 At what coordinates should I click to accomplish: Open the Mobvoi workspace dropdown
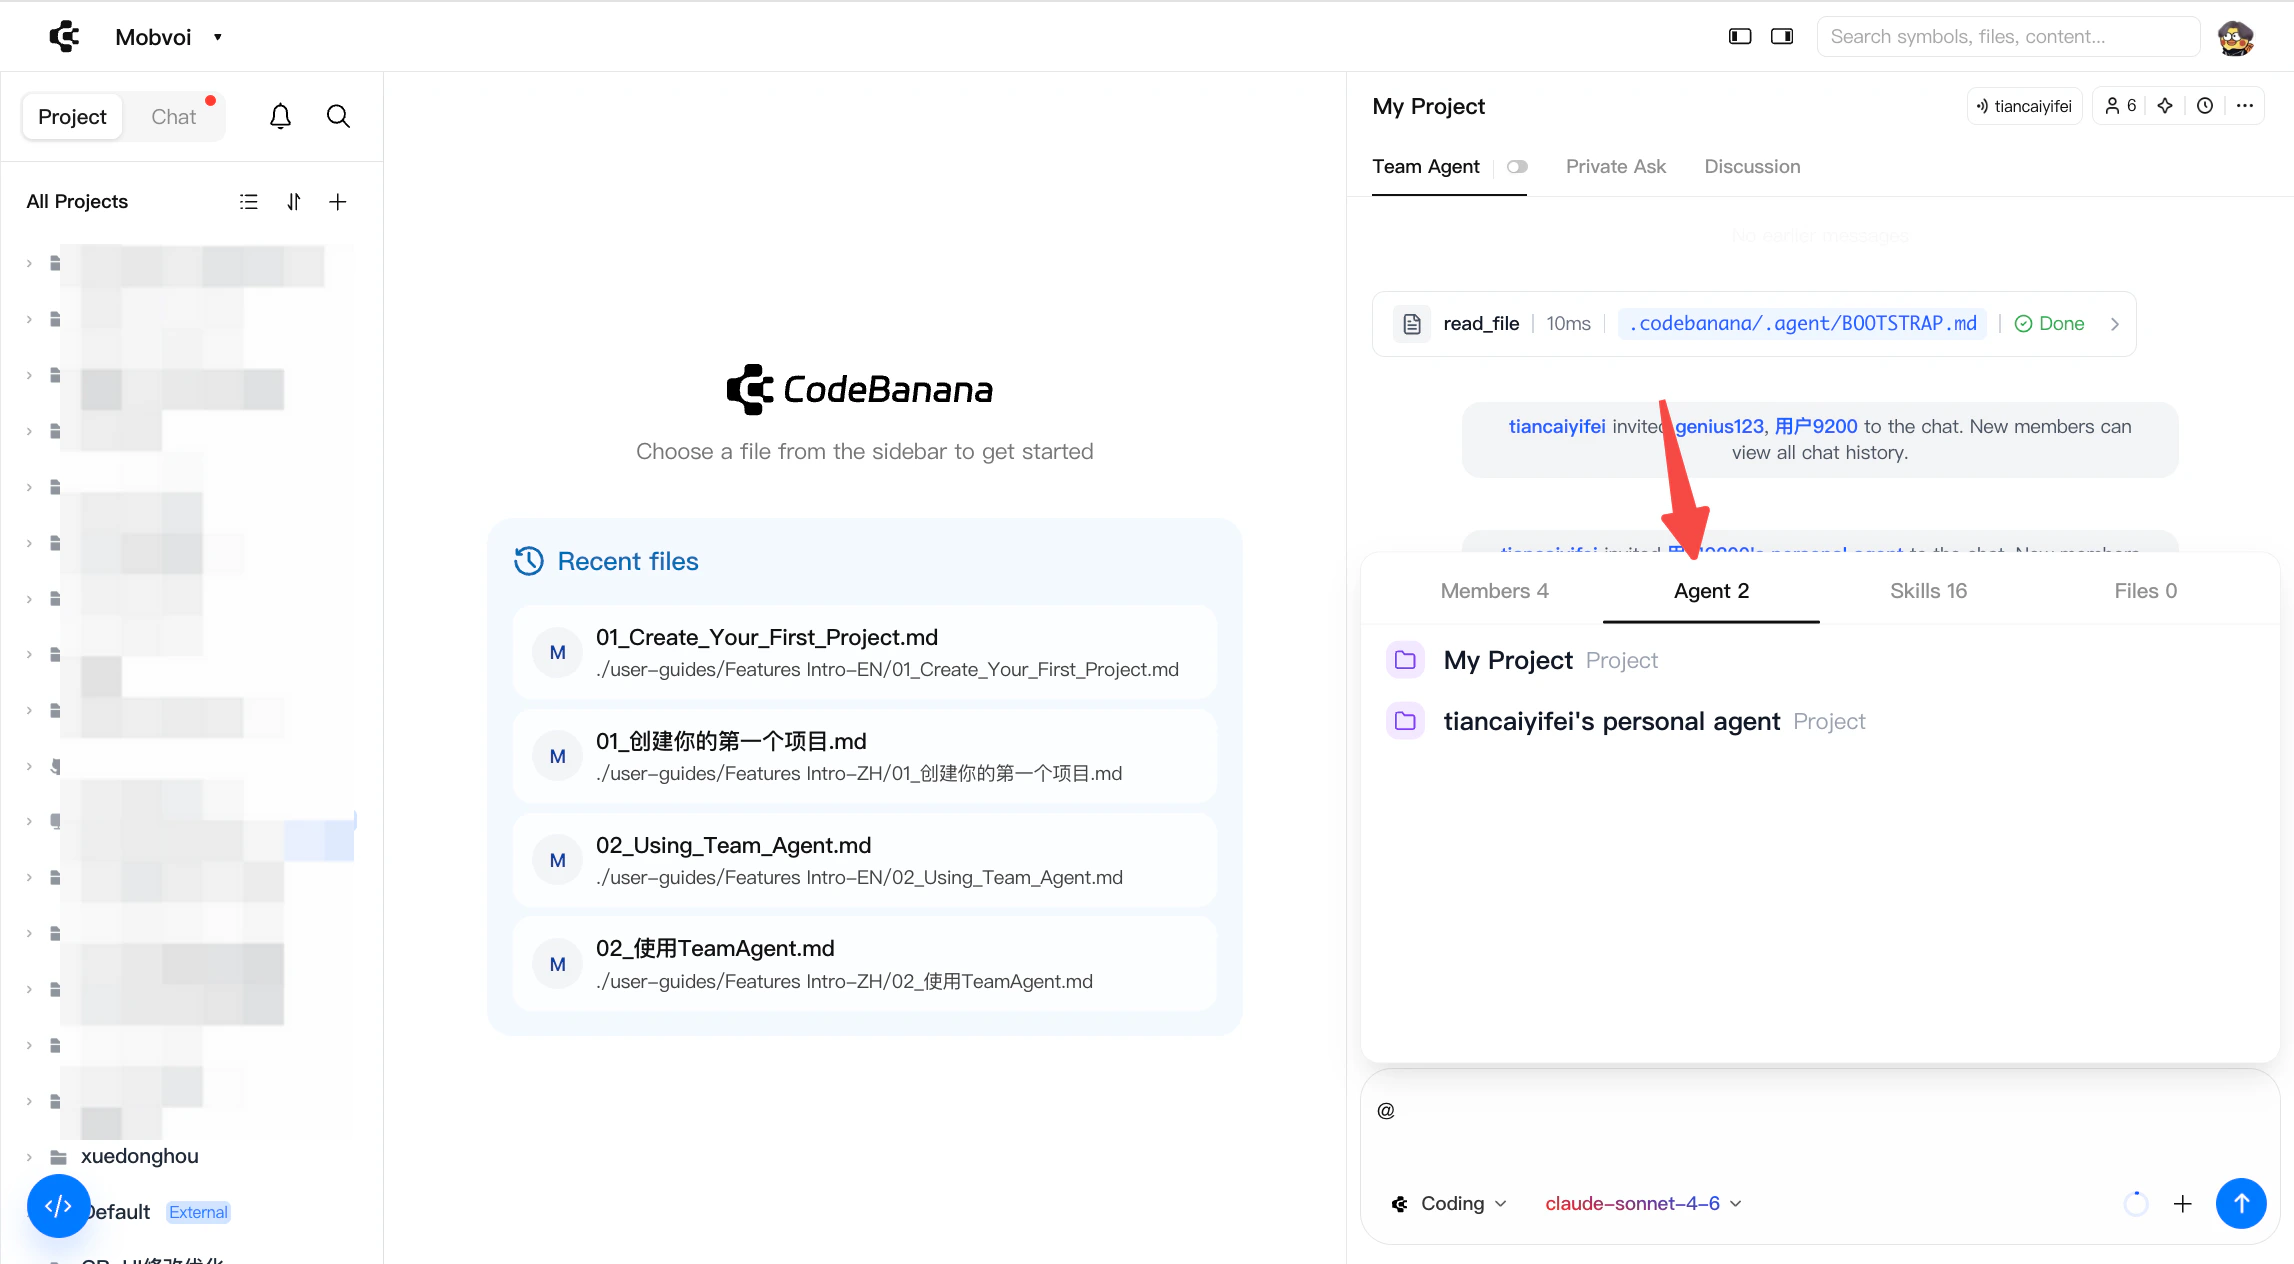[168, 37]
